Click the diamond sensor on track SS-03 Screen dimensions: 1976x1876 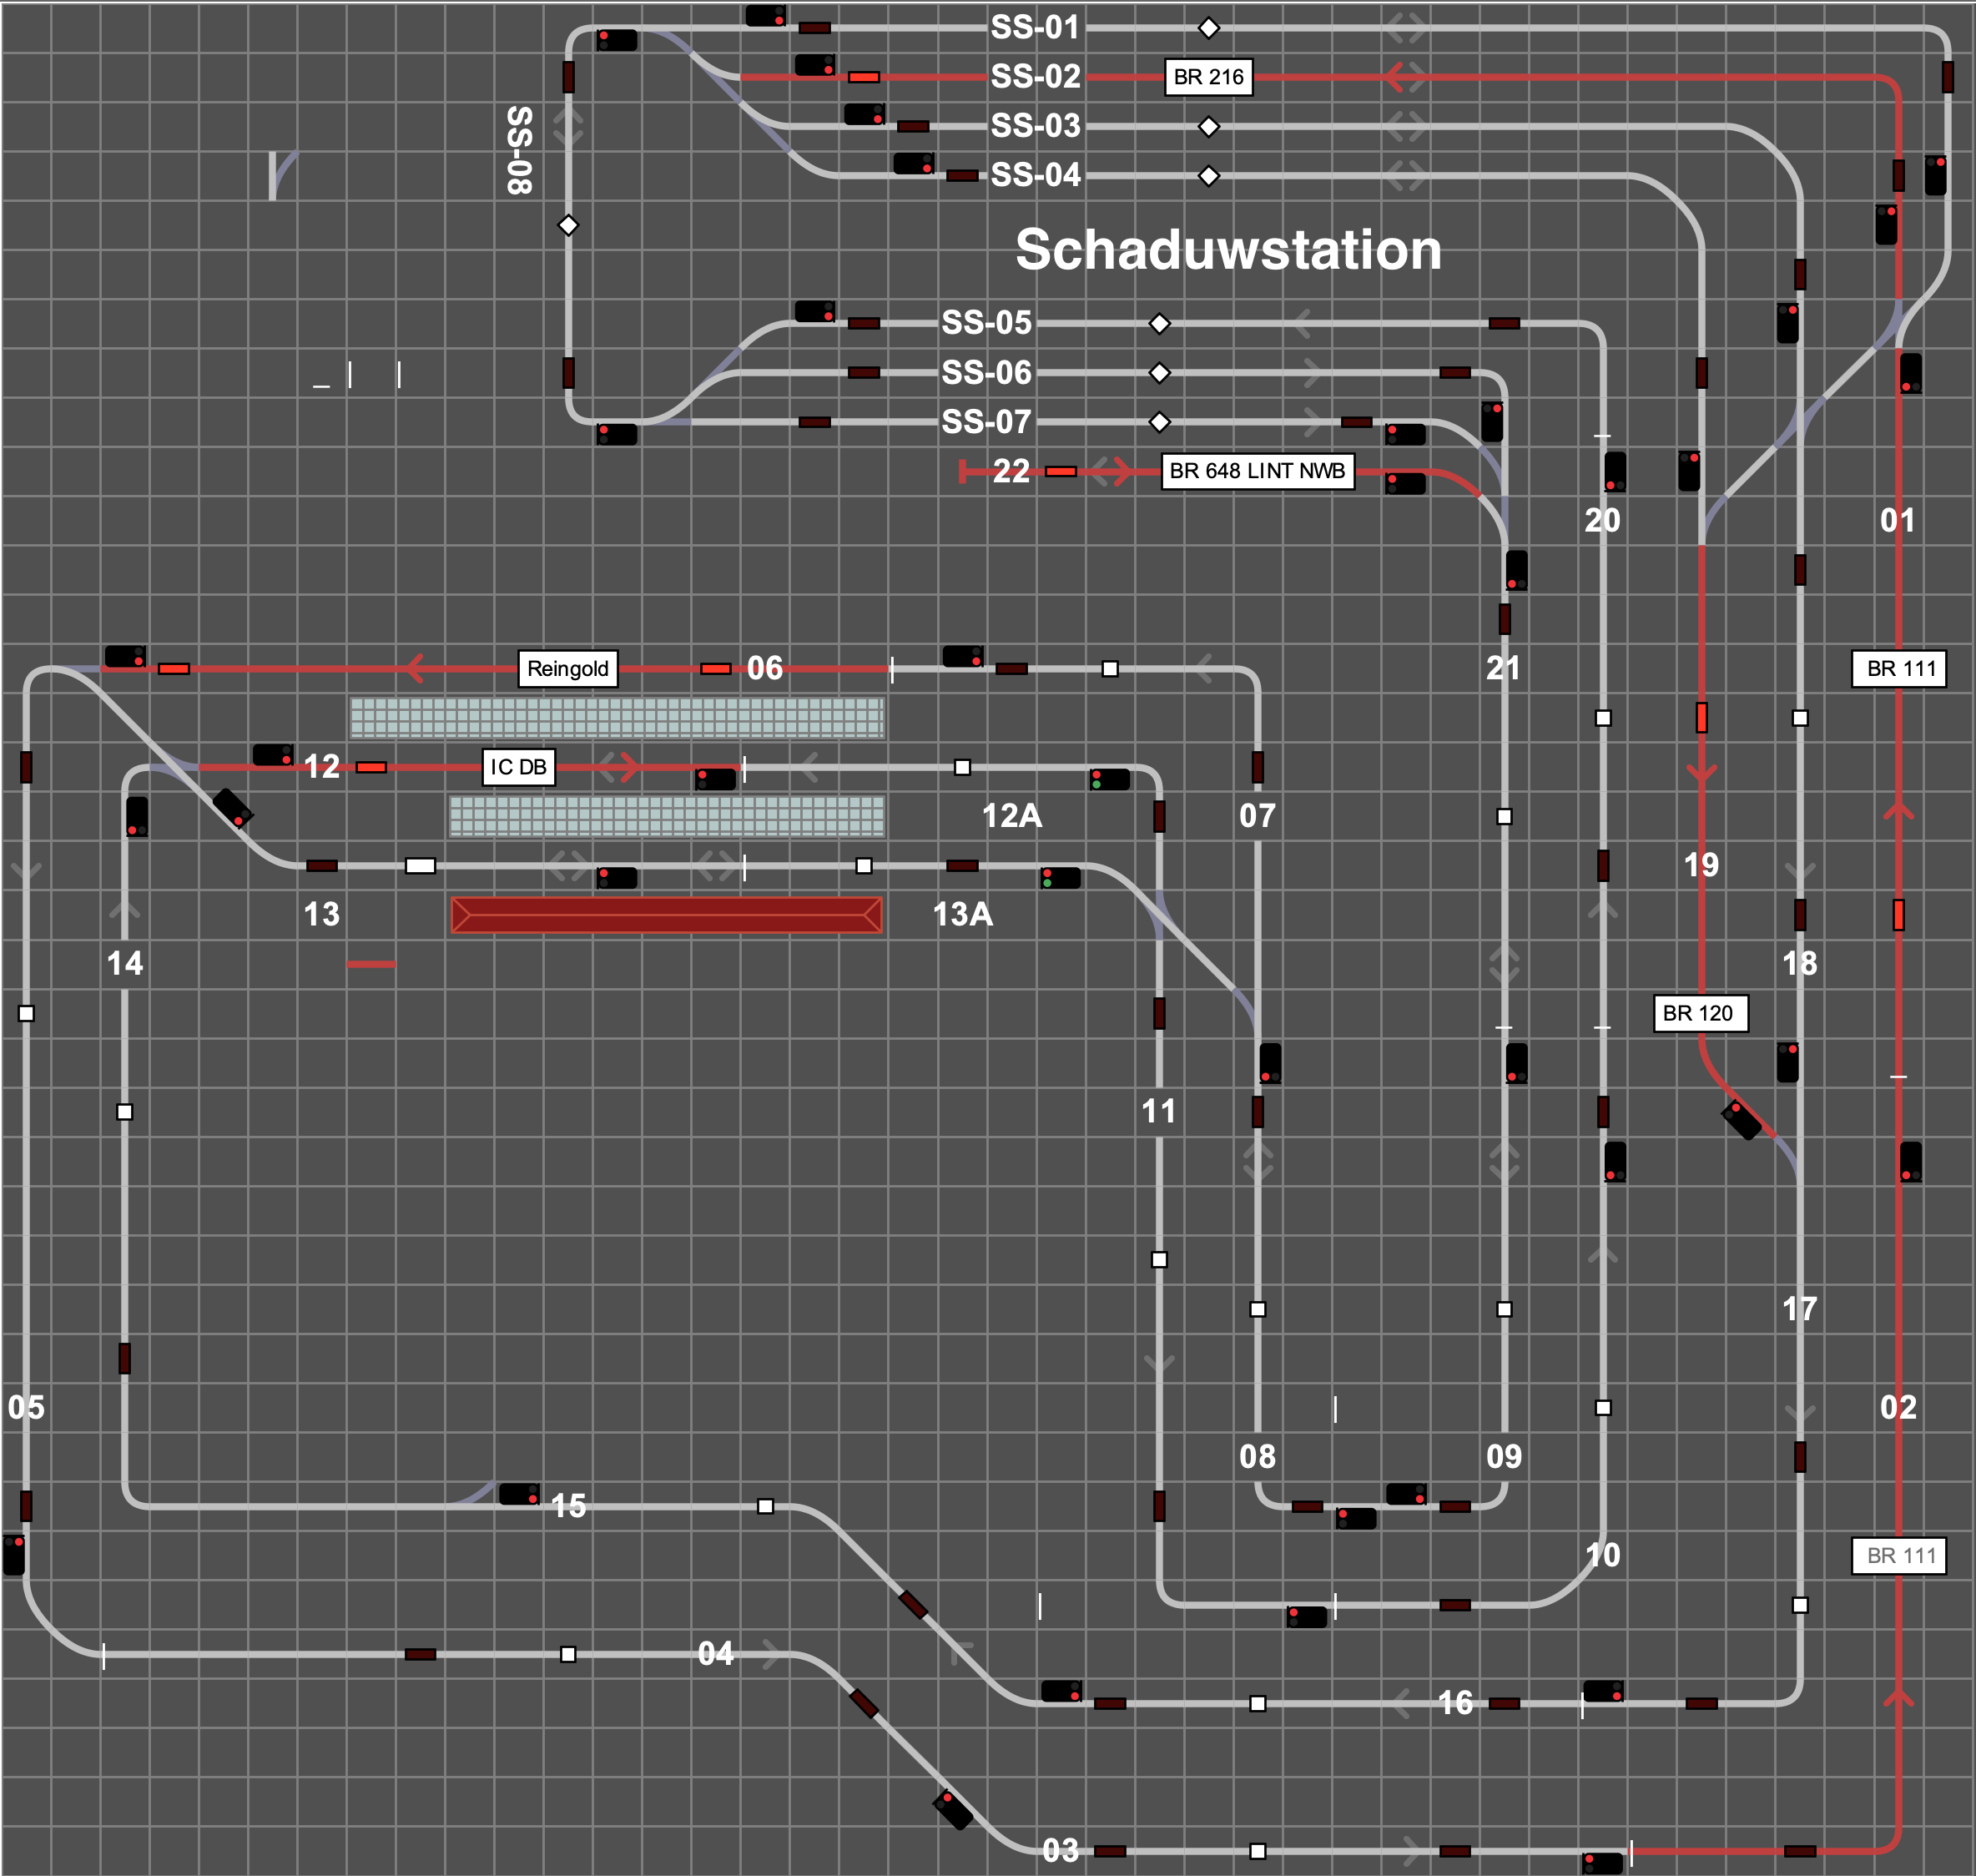coord(1209,127)
